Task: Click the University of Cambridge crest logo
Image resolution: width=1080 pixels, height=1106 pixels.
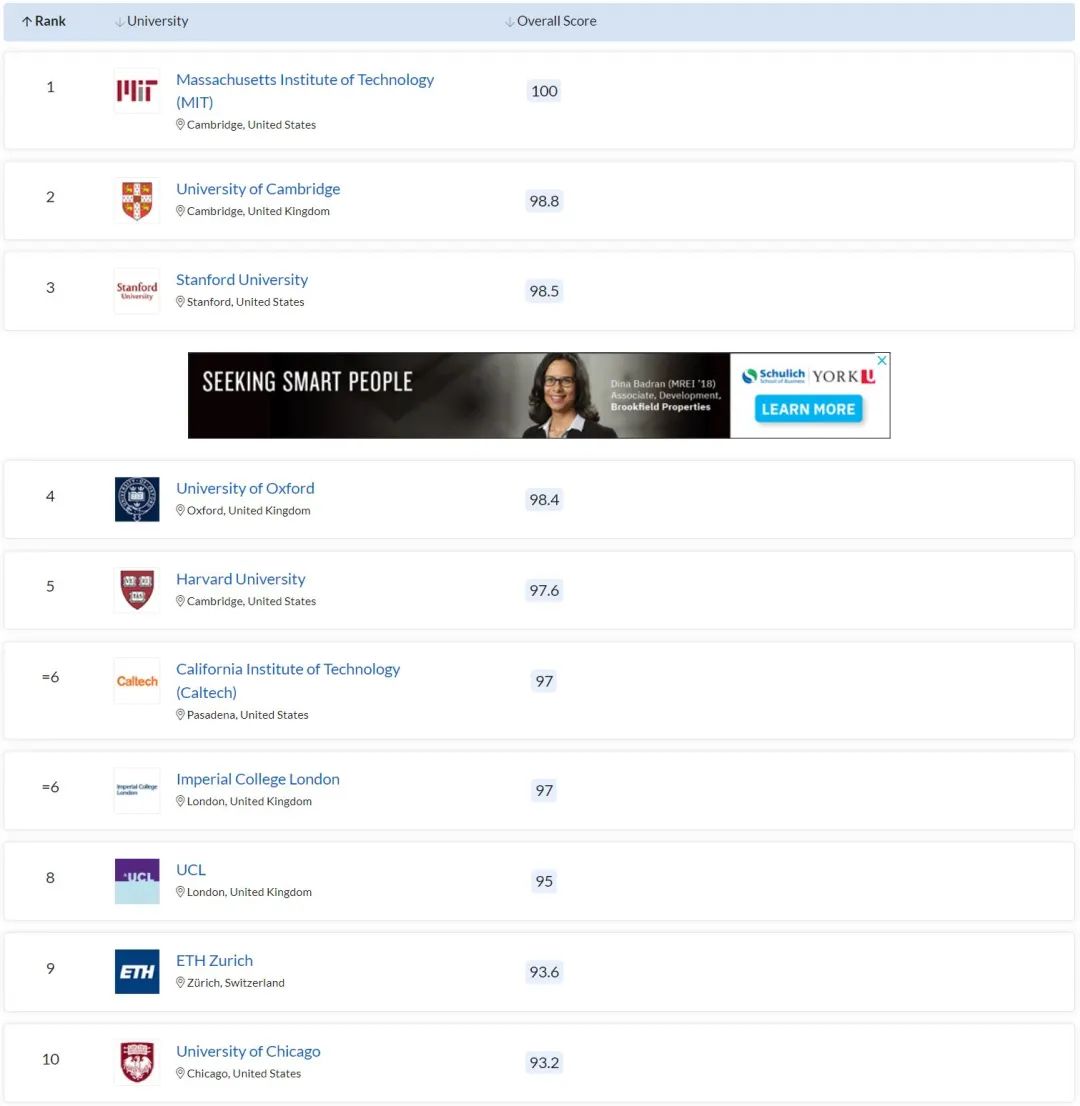Action: coord(137,200)
